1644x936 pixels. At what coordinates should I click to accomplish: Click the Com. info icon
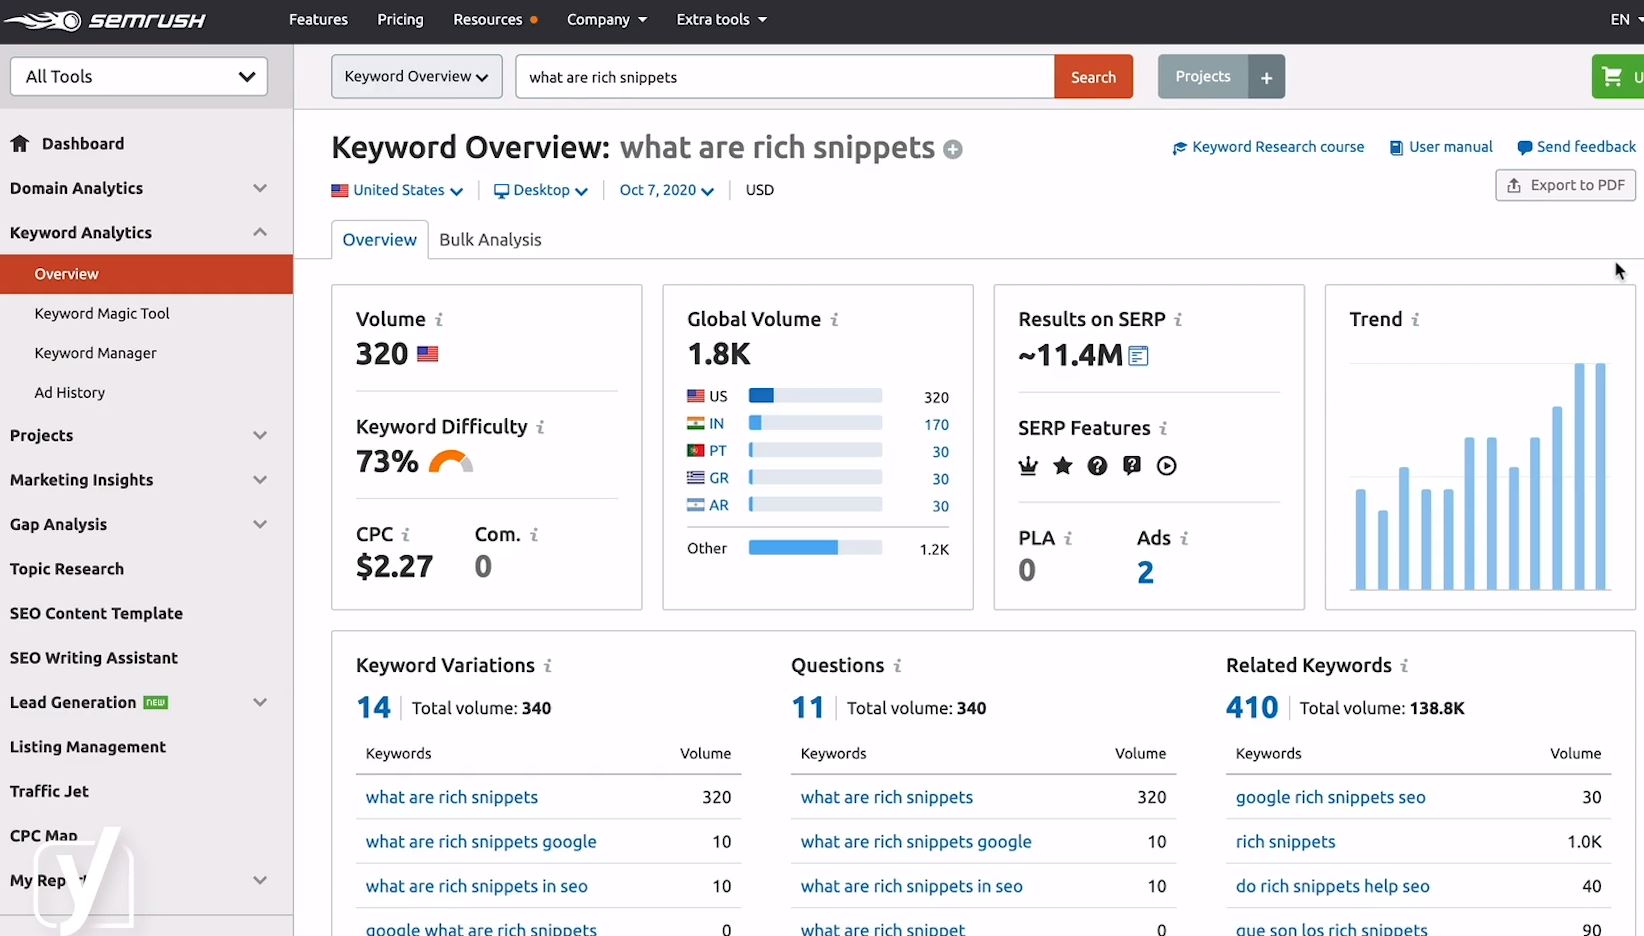click(x=534, y=535)
